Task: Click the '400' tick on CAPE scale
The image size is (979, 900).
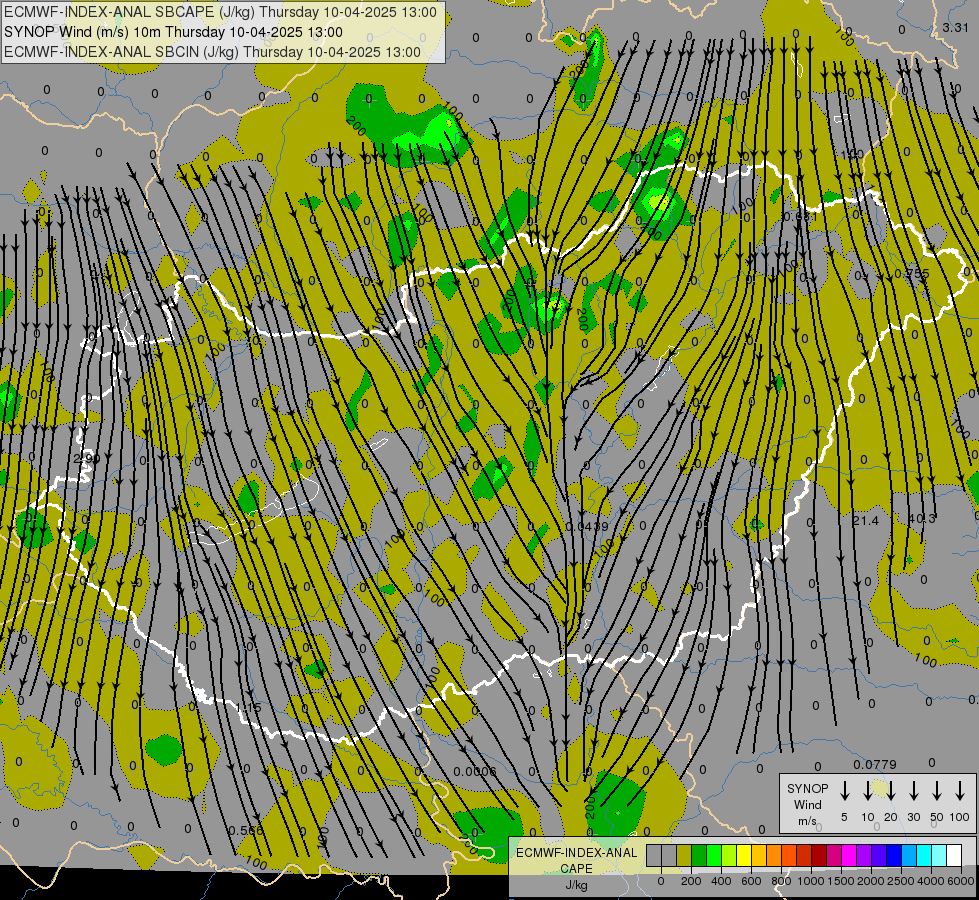Action: point(721,881)
